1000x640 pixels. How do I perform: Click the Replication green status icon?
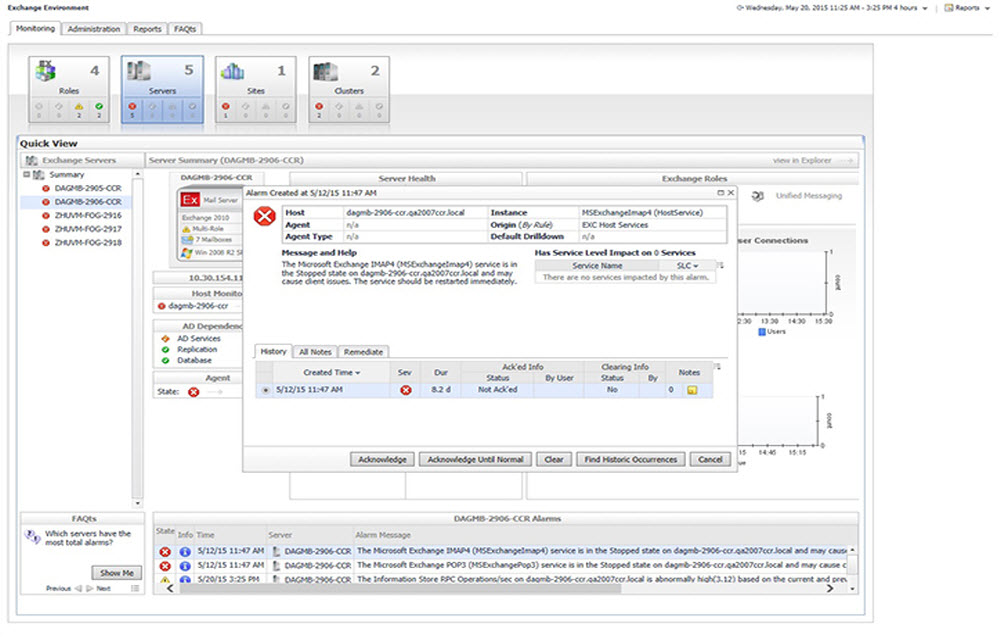click(x=165, y=349)
